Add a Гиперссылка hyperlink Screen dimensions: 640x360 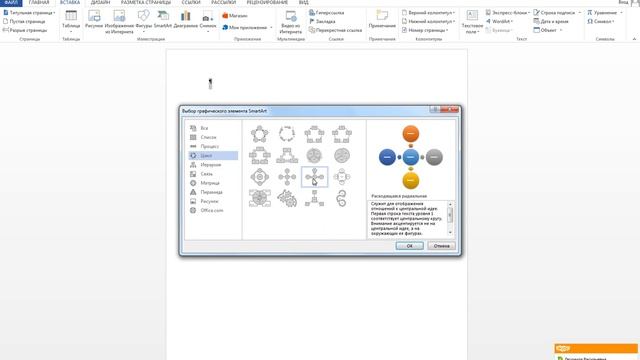(x=327, y=13)
